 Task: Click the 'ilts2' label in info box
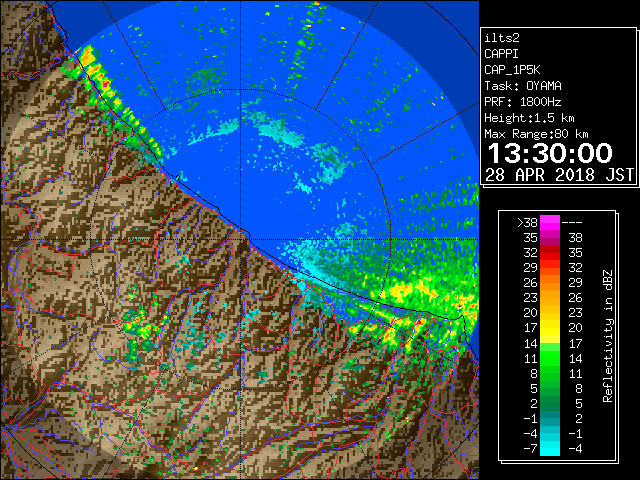click(x=502, y=38)
